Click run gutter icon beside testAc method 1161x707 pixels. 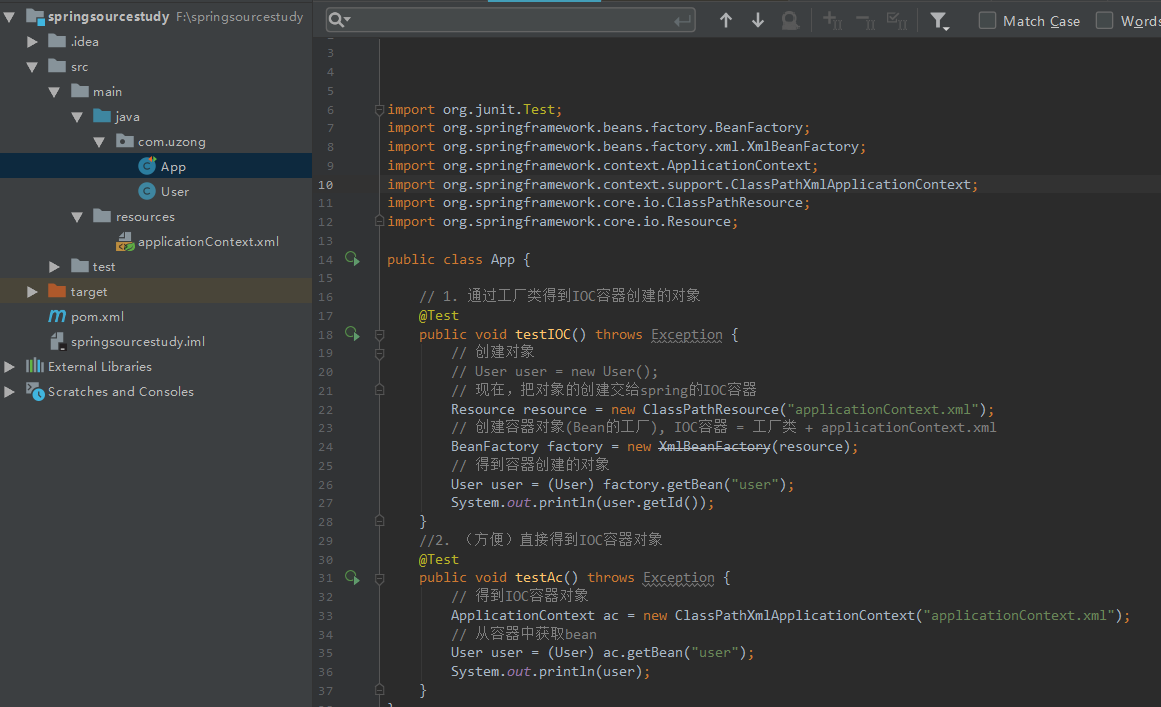coord(352,577)
